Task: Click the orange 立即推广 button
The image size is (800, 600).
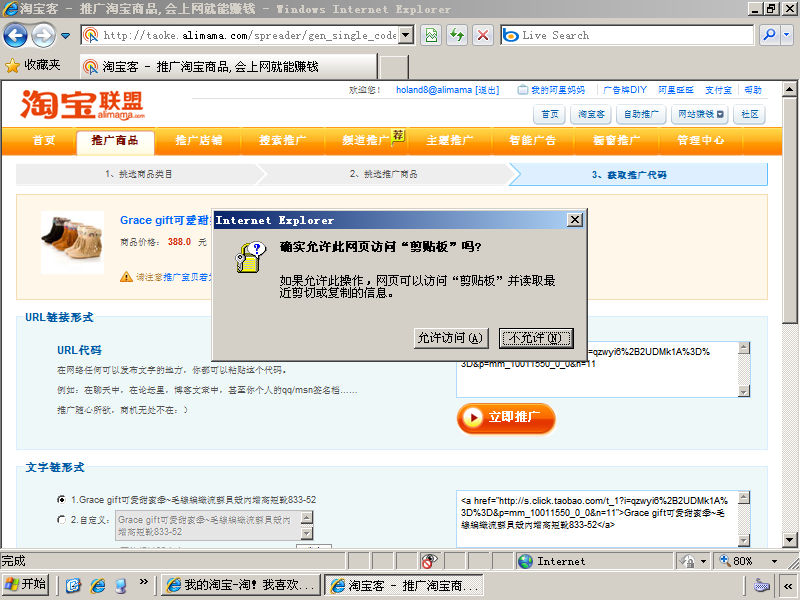Action: point(506,418)
